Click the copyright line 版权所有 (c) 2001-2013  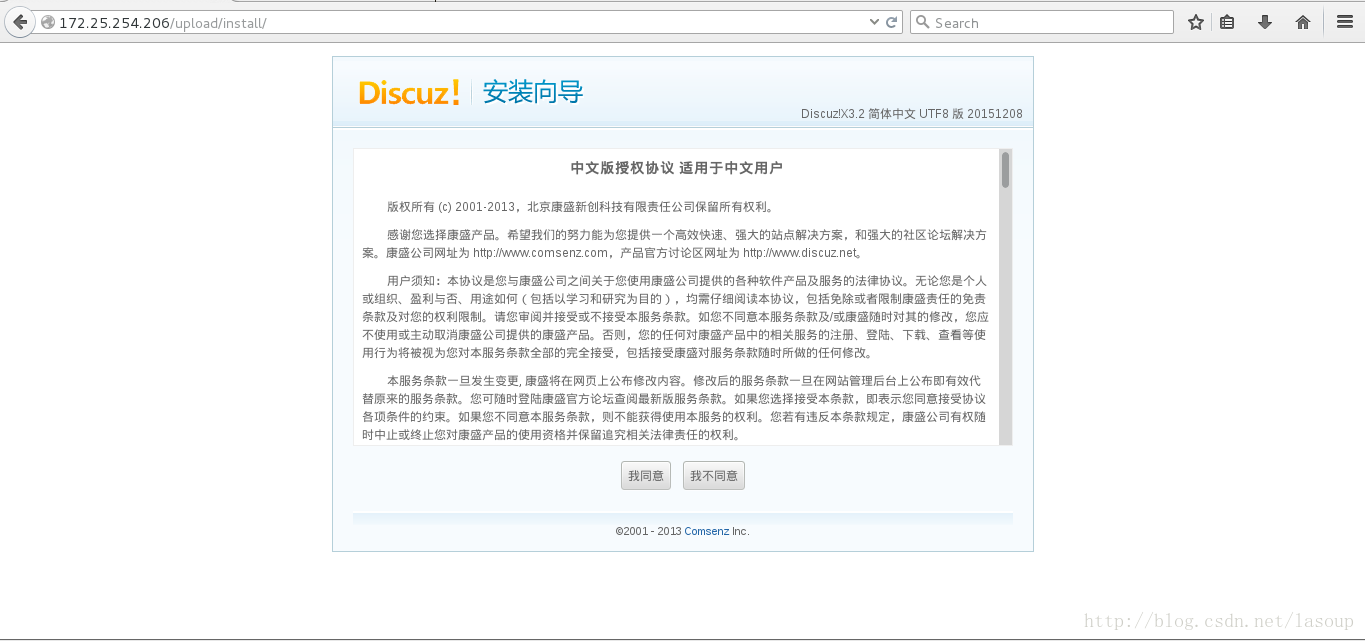pyautogui.click(x=580, y=207)
